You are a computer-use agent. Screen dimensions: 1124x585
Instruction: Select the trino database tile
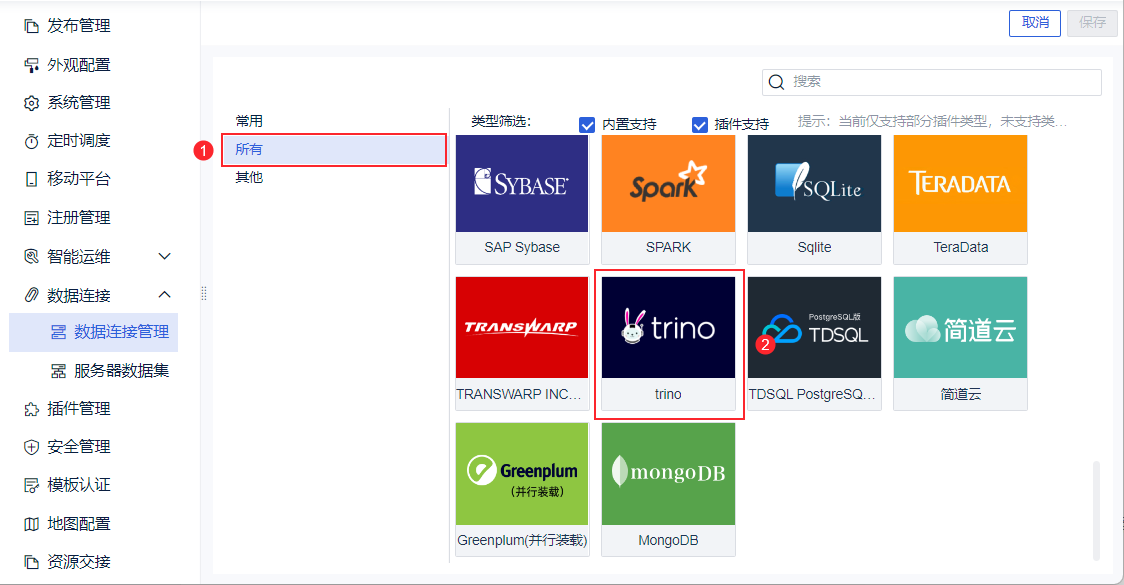tap(668, 343)
